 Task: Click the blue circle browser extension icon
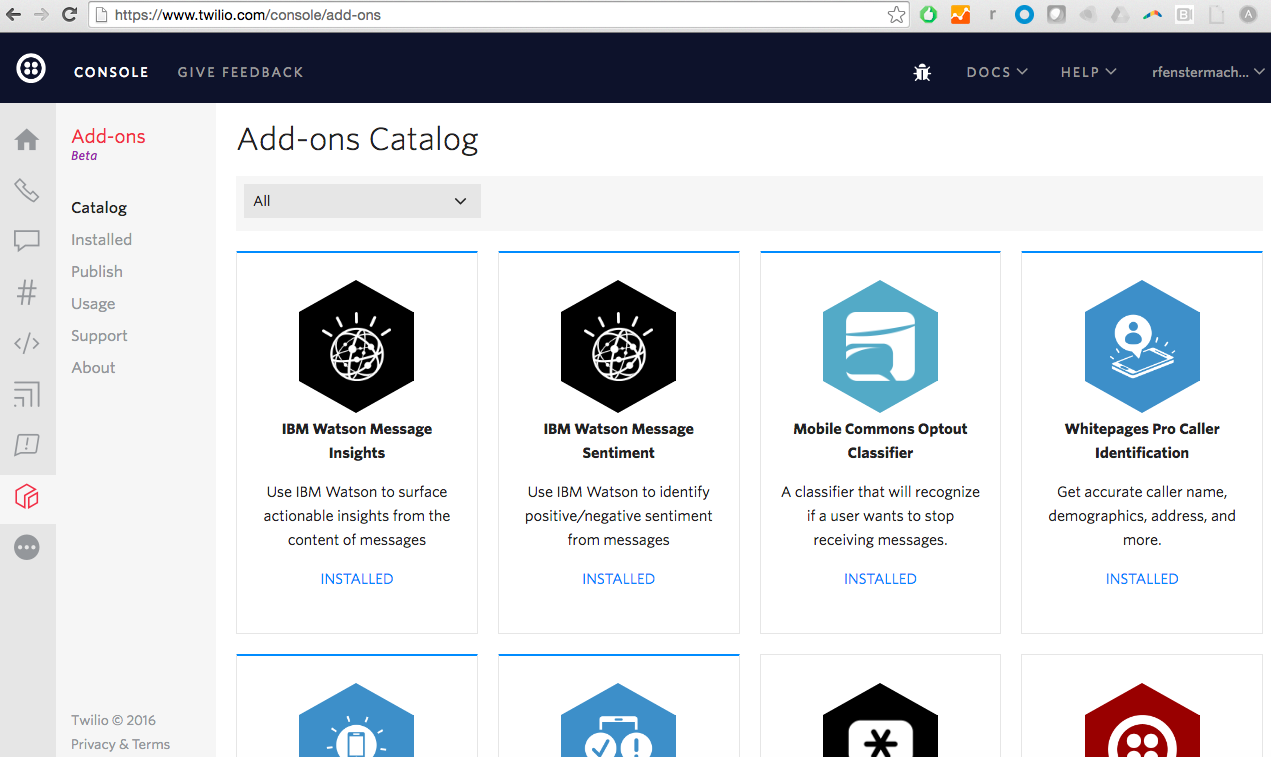tap(1024, 15)
